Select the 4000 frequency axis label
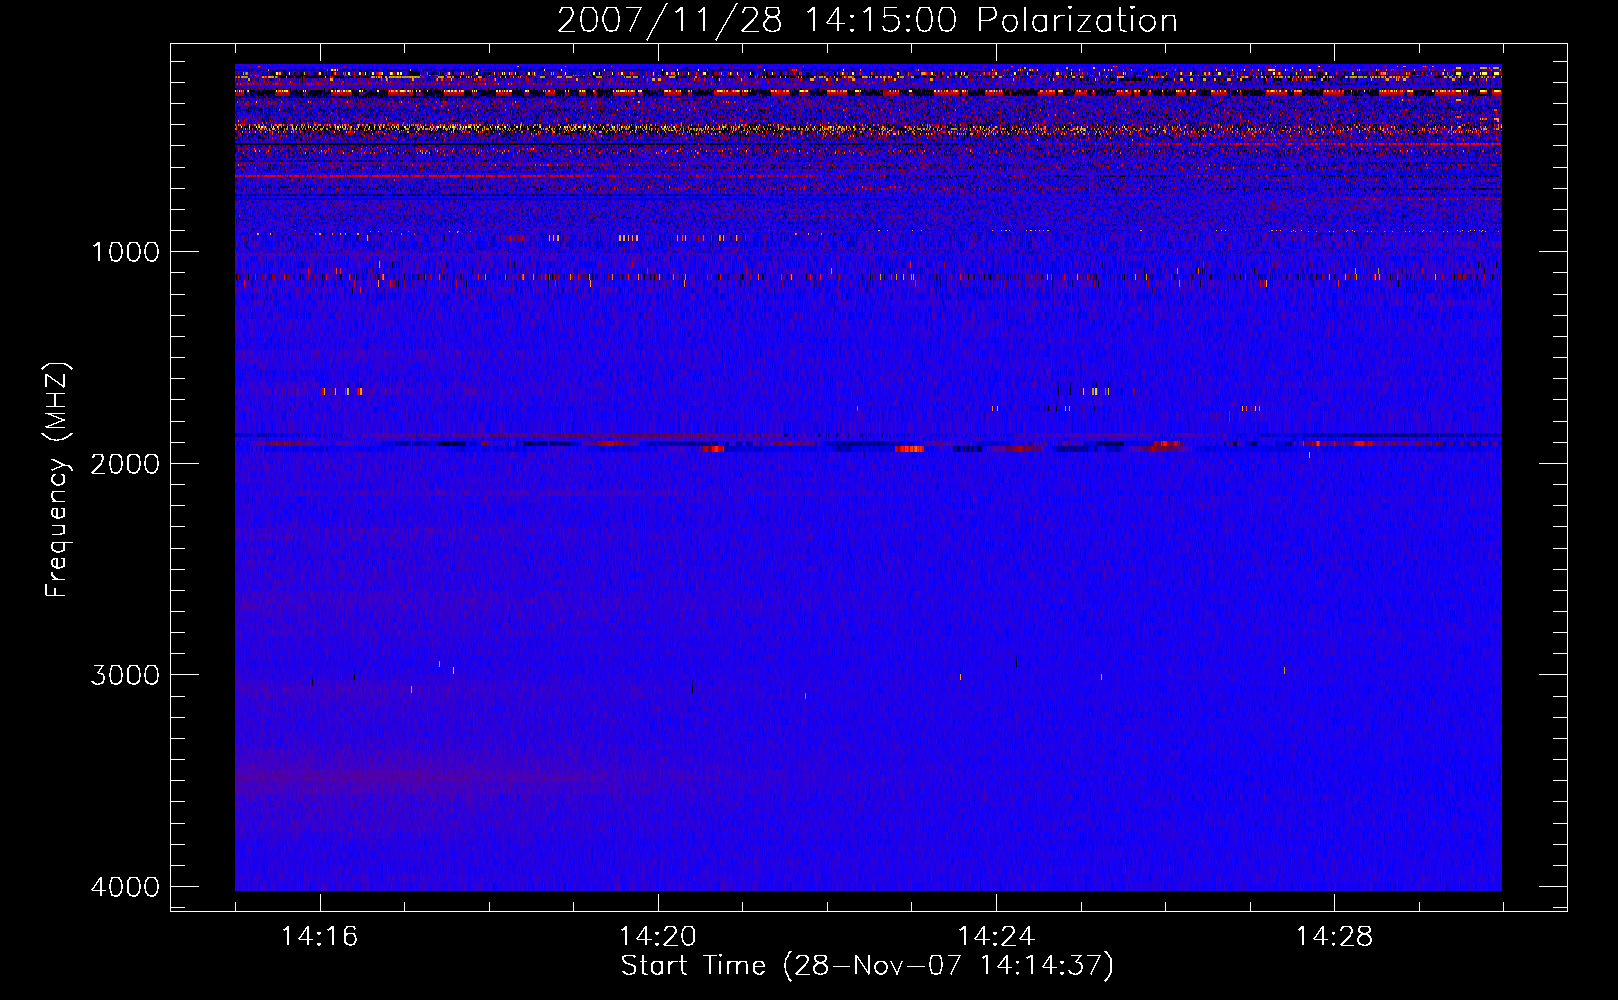Viewport: 1618px width, 1000px height. pos(125,887)
